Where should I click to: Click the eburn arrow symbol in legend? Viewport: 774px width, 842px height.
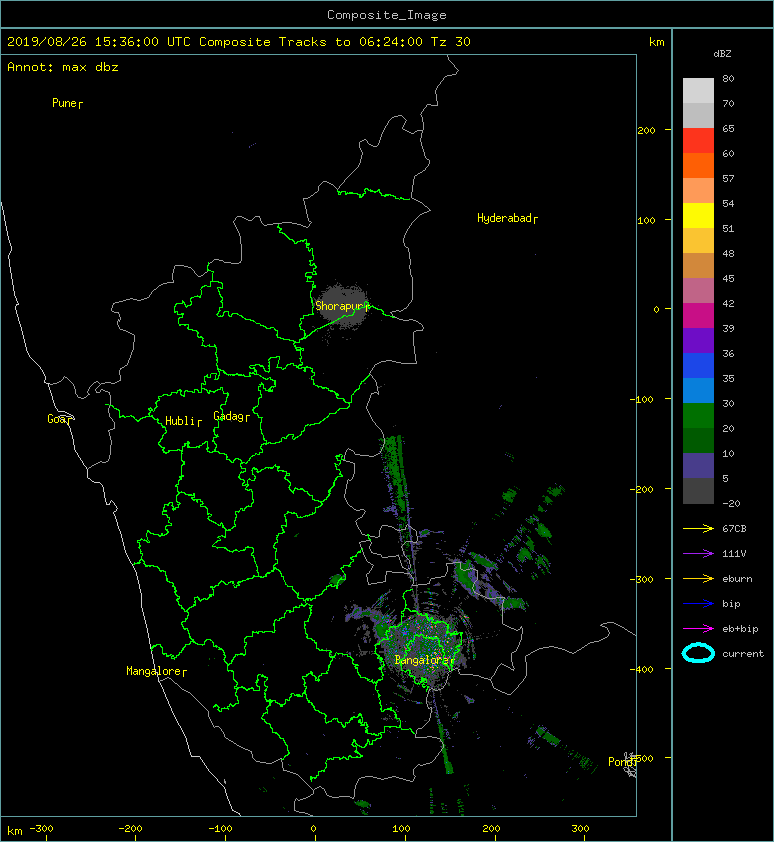698,579
